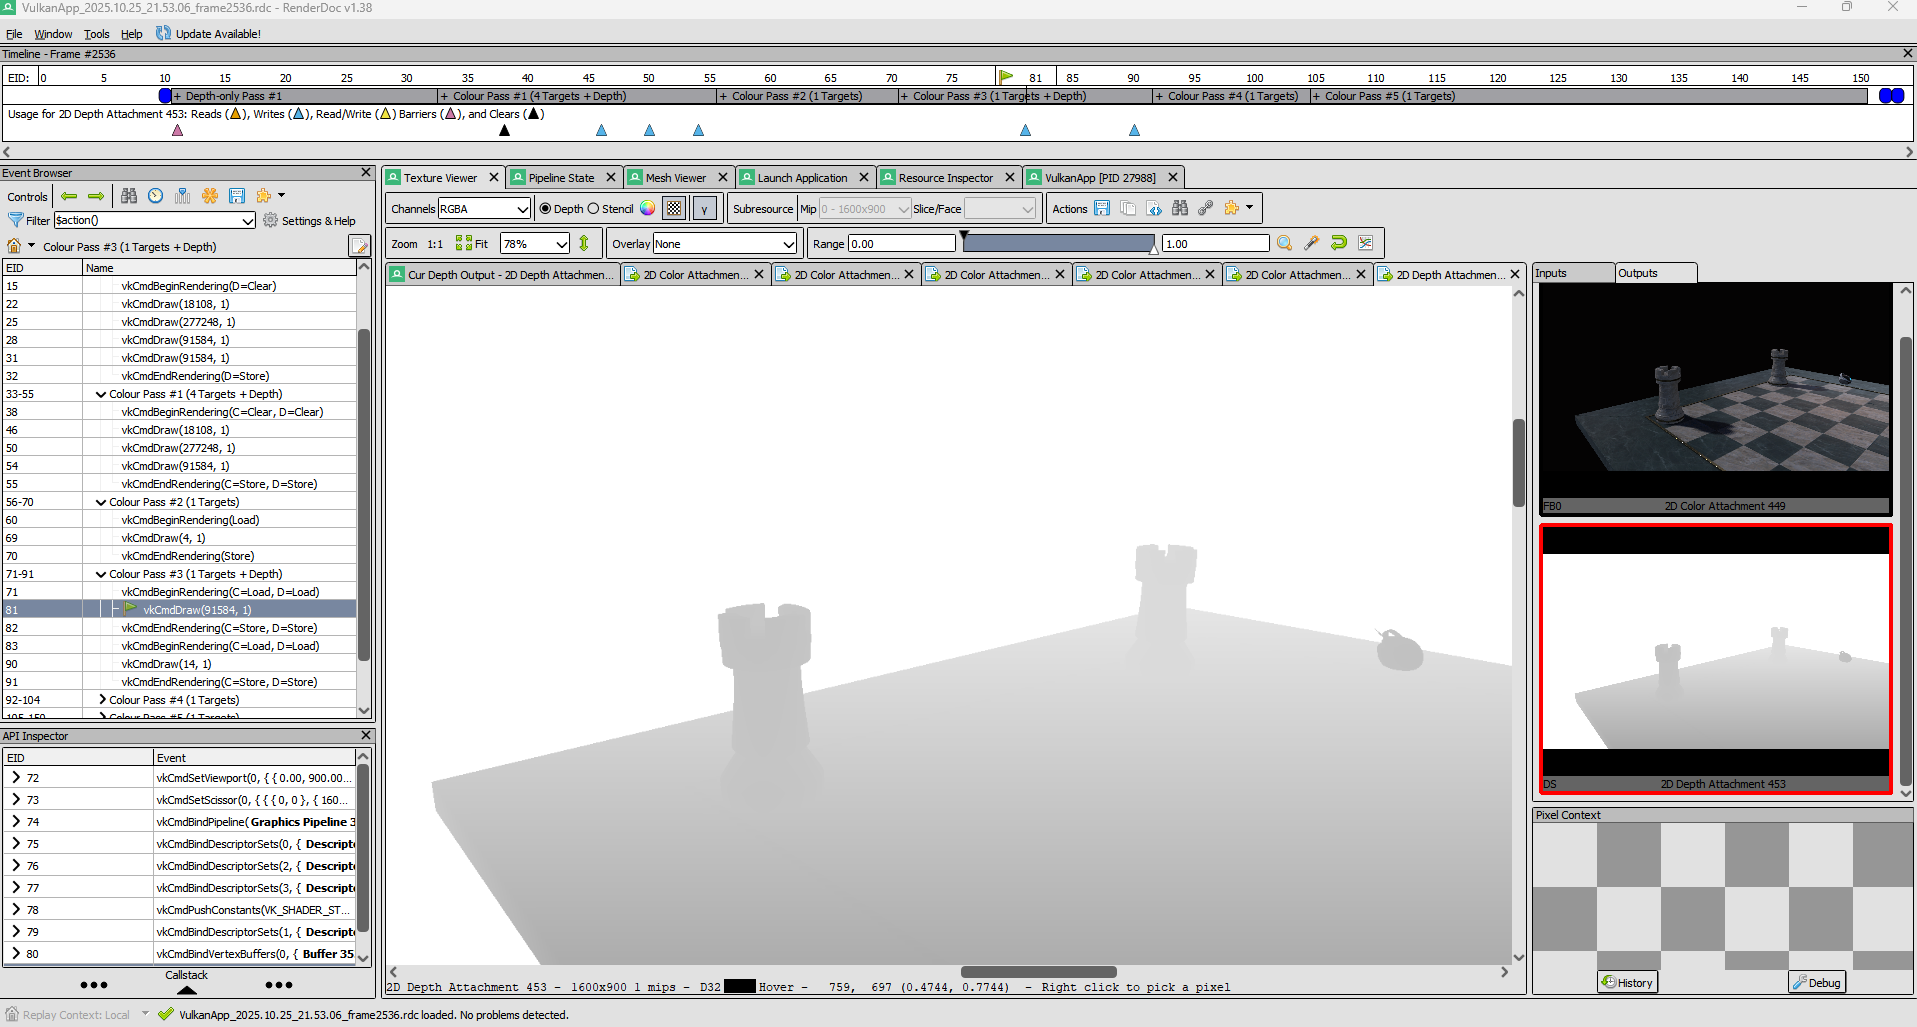Click the orange asterisk bookmark icon
Image resolution: width=1917 pixels, height=1027 pixels.
point(210,196)
